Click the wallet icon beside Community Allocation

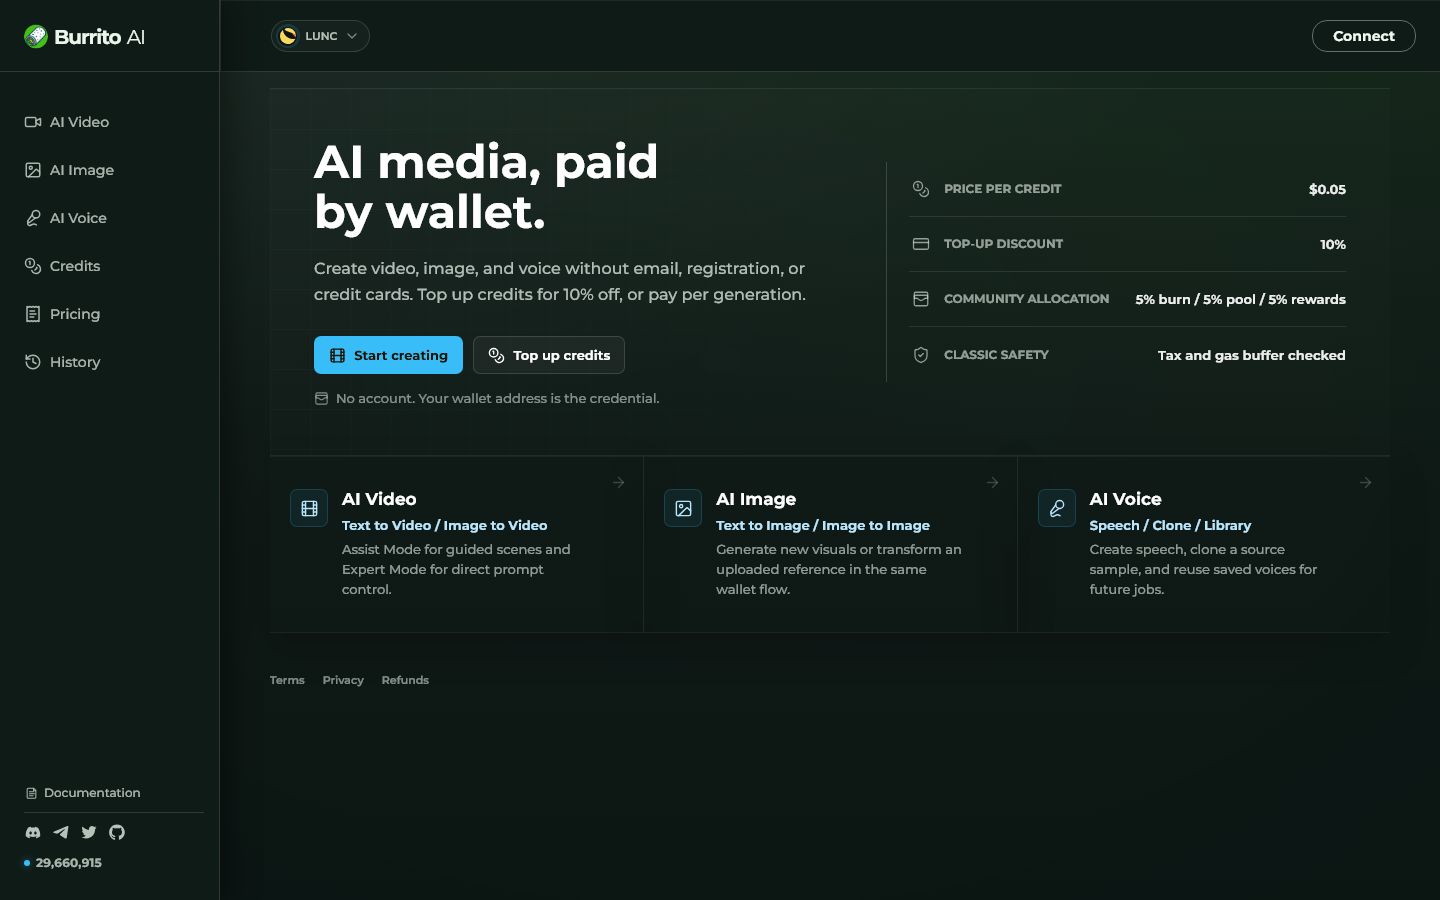921,299
